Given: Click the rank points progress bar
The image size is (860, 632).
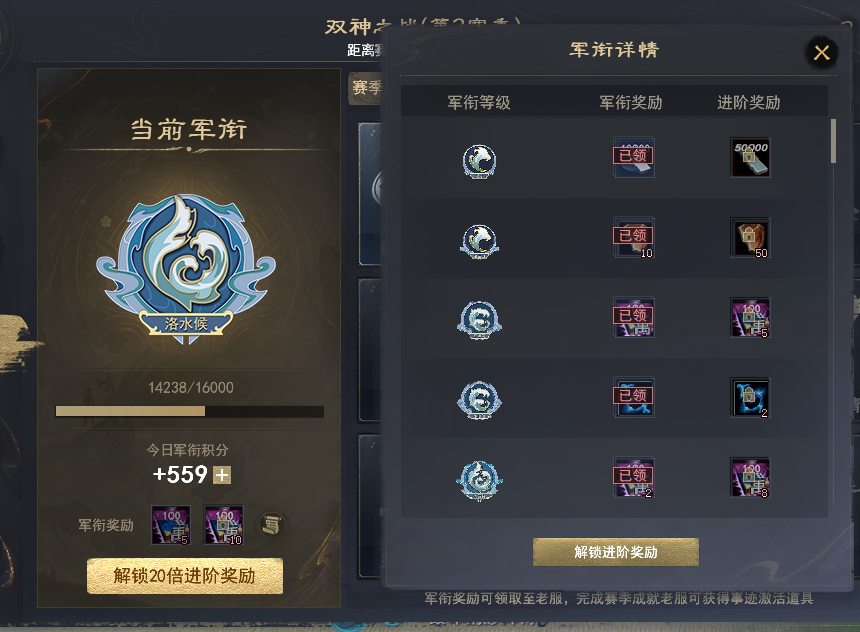Looking at the screenshot, I should tap(190, 411).
